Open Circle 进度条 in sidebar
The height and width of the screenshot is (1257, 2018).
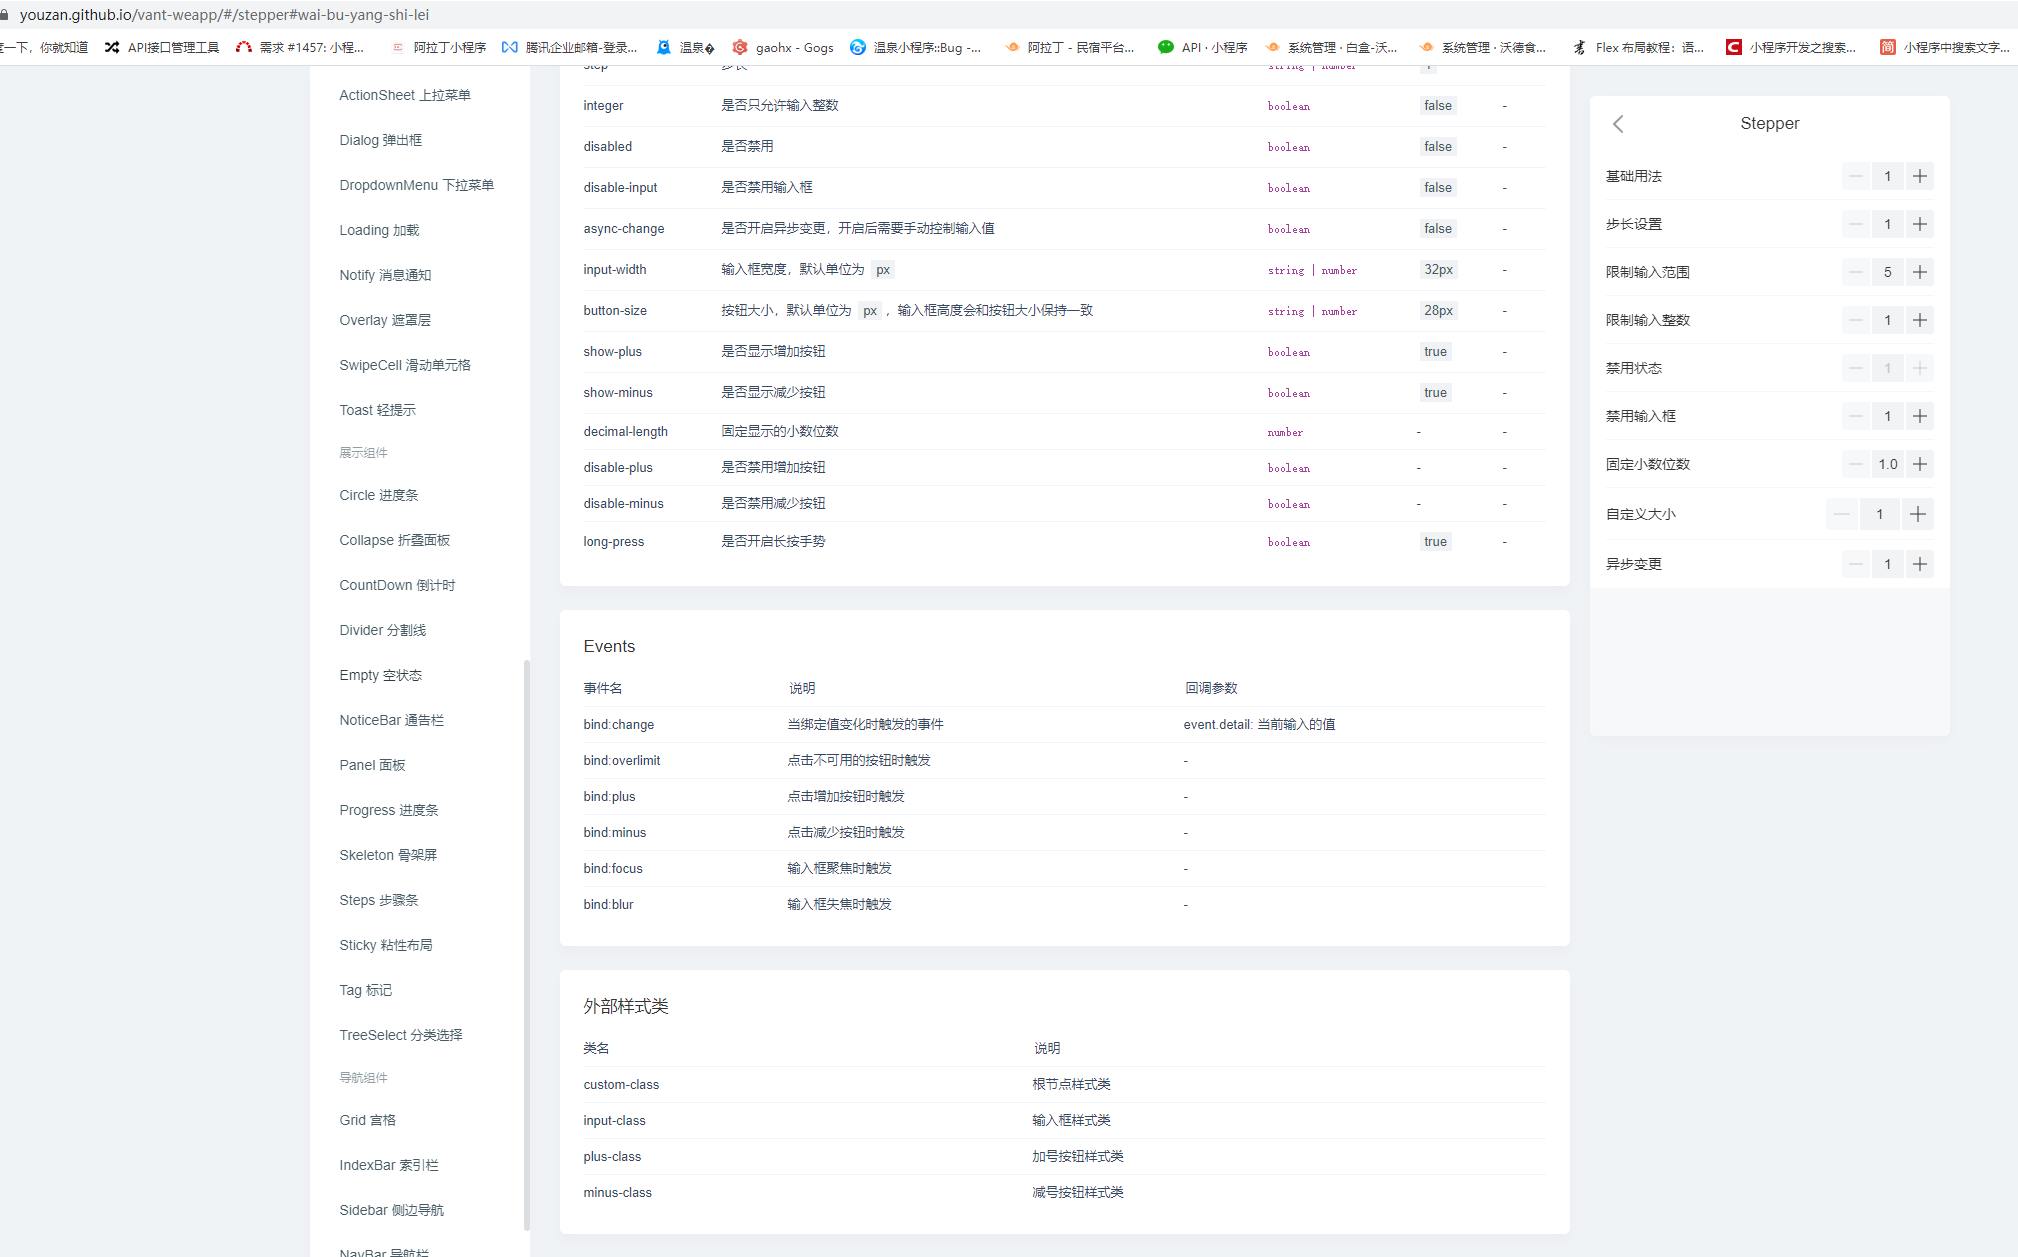377,495
